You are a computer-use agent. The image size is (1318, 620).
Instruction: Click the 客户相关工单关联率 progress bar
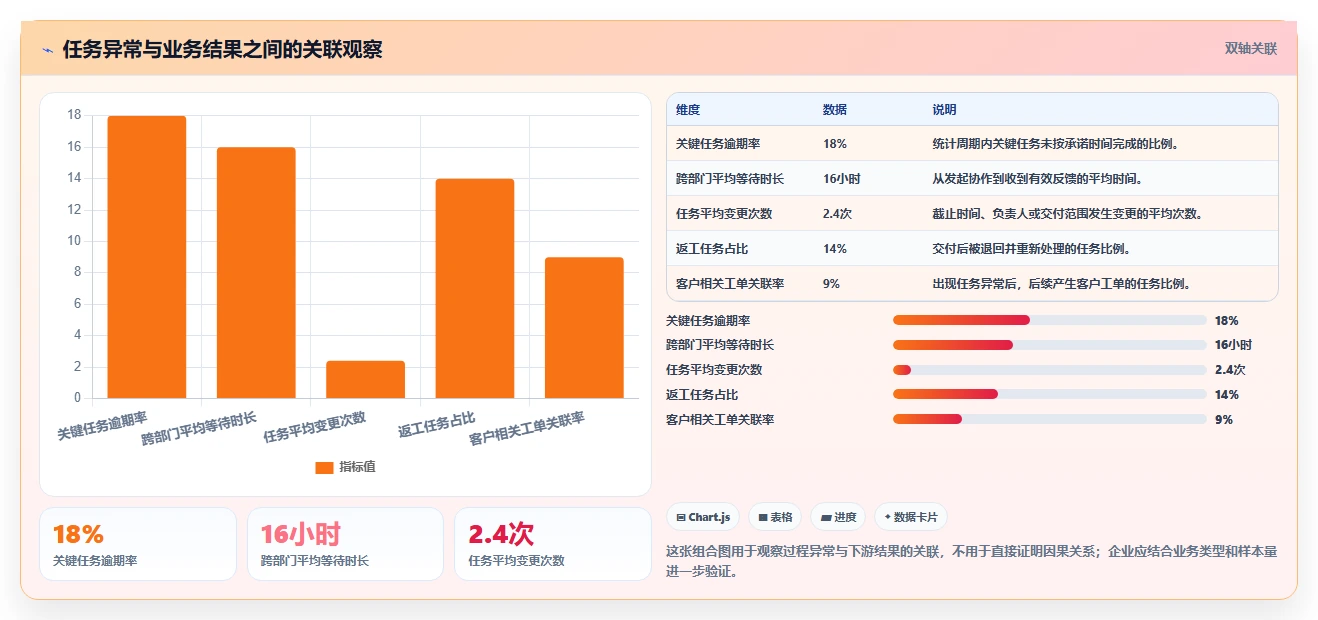pyautogui.click(x=1049, y=420)
